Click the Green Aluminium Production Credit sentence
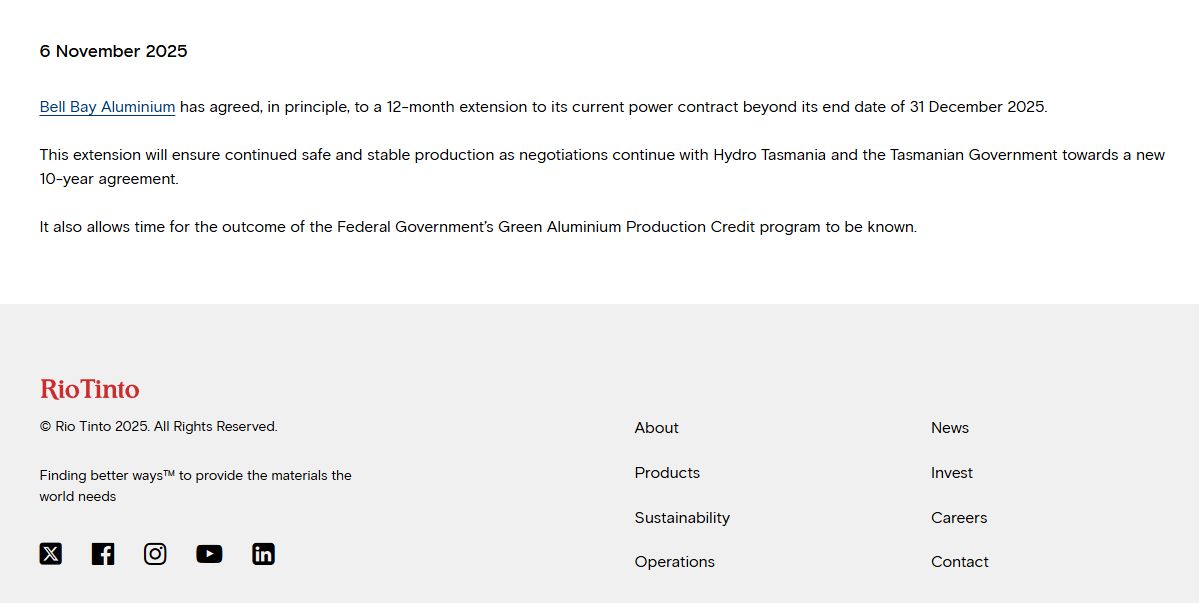The width and height of the screenshot is (1199, 603). tap(478, 227)
